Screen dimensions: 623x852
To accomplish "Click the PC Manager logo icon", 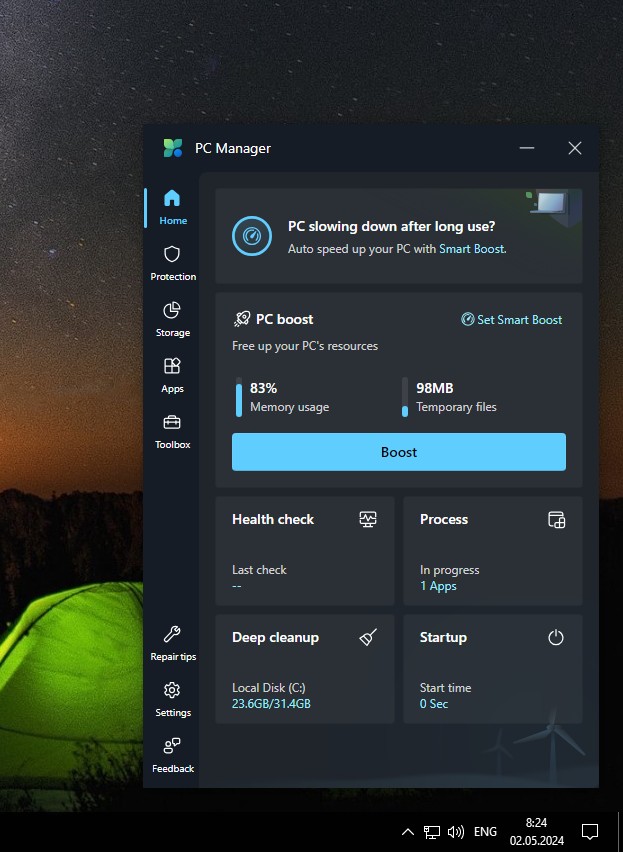I will 173,148.
